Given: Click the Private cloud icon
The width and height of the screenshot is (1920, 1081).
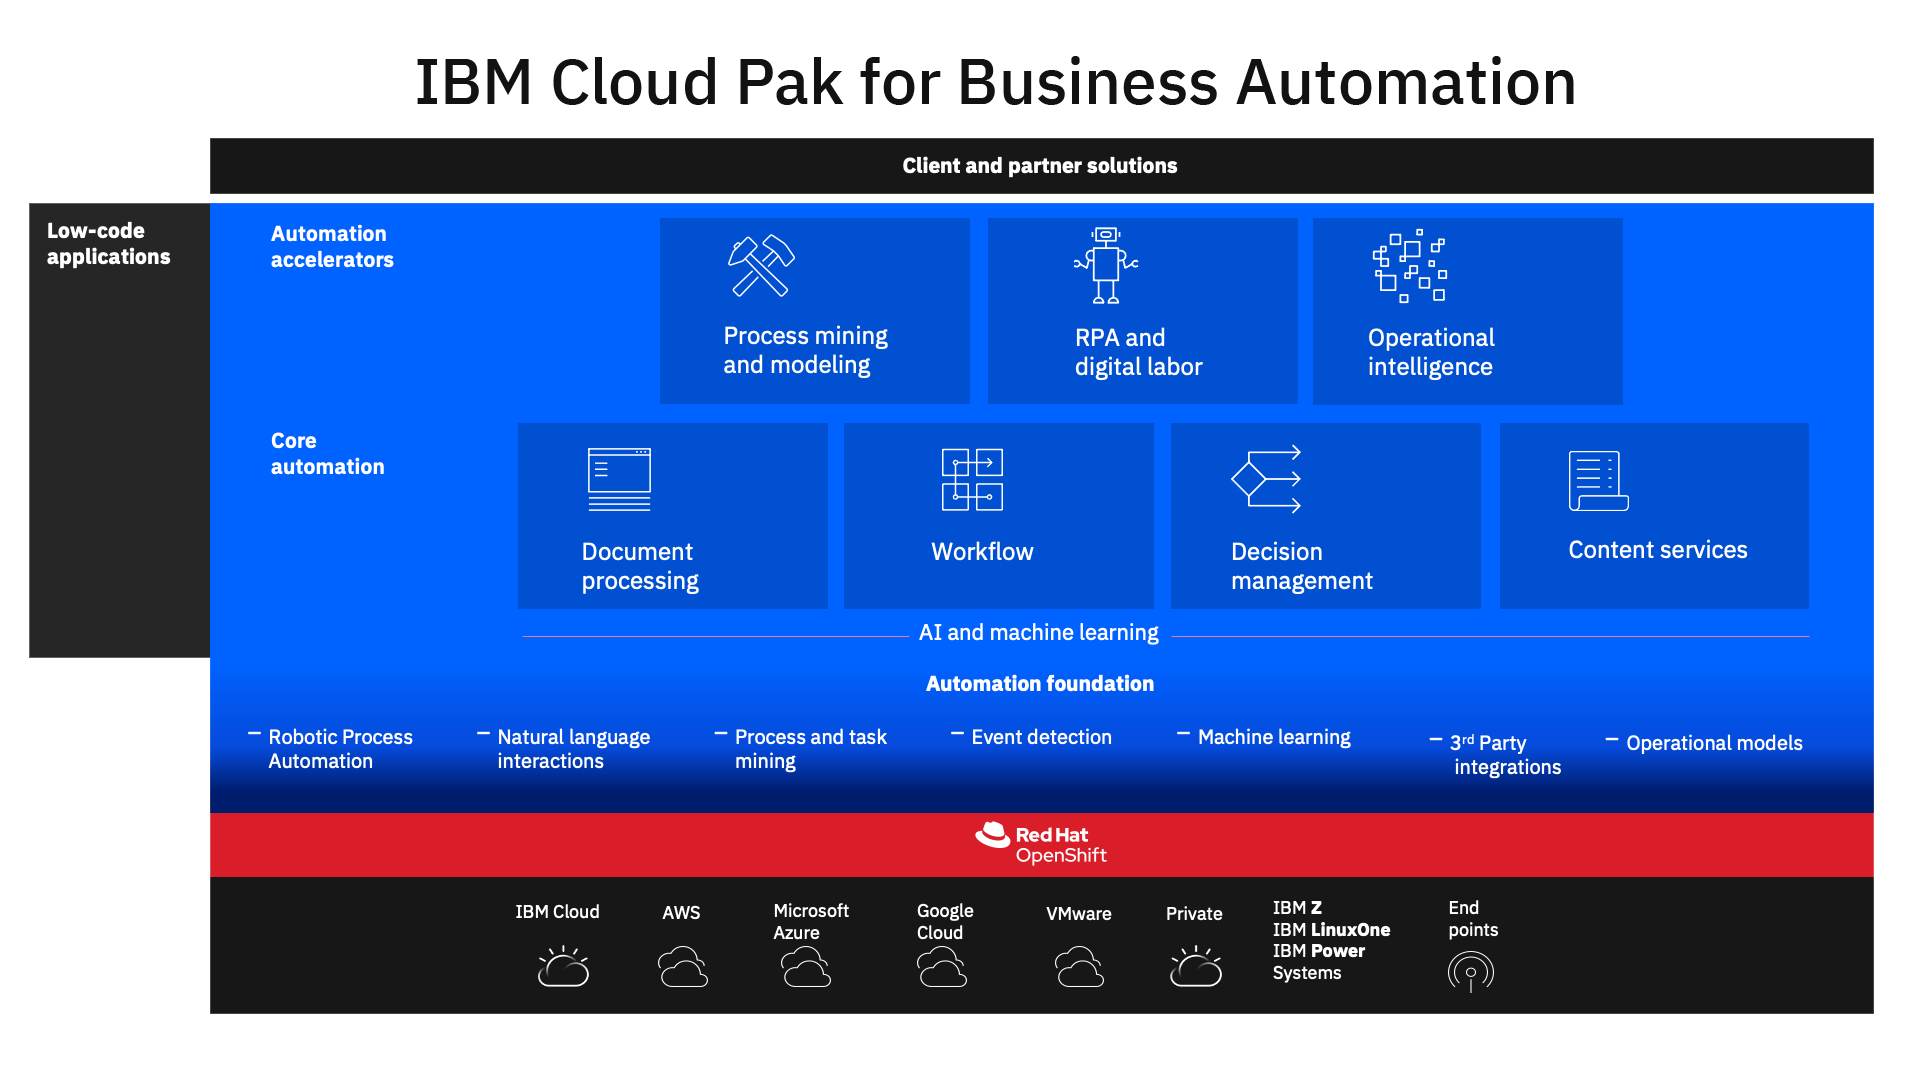Looking at the screenshot, I should [1196, 966].
